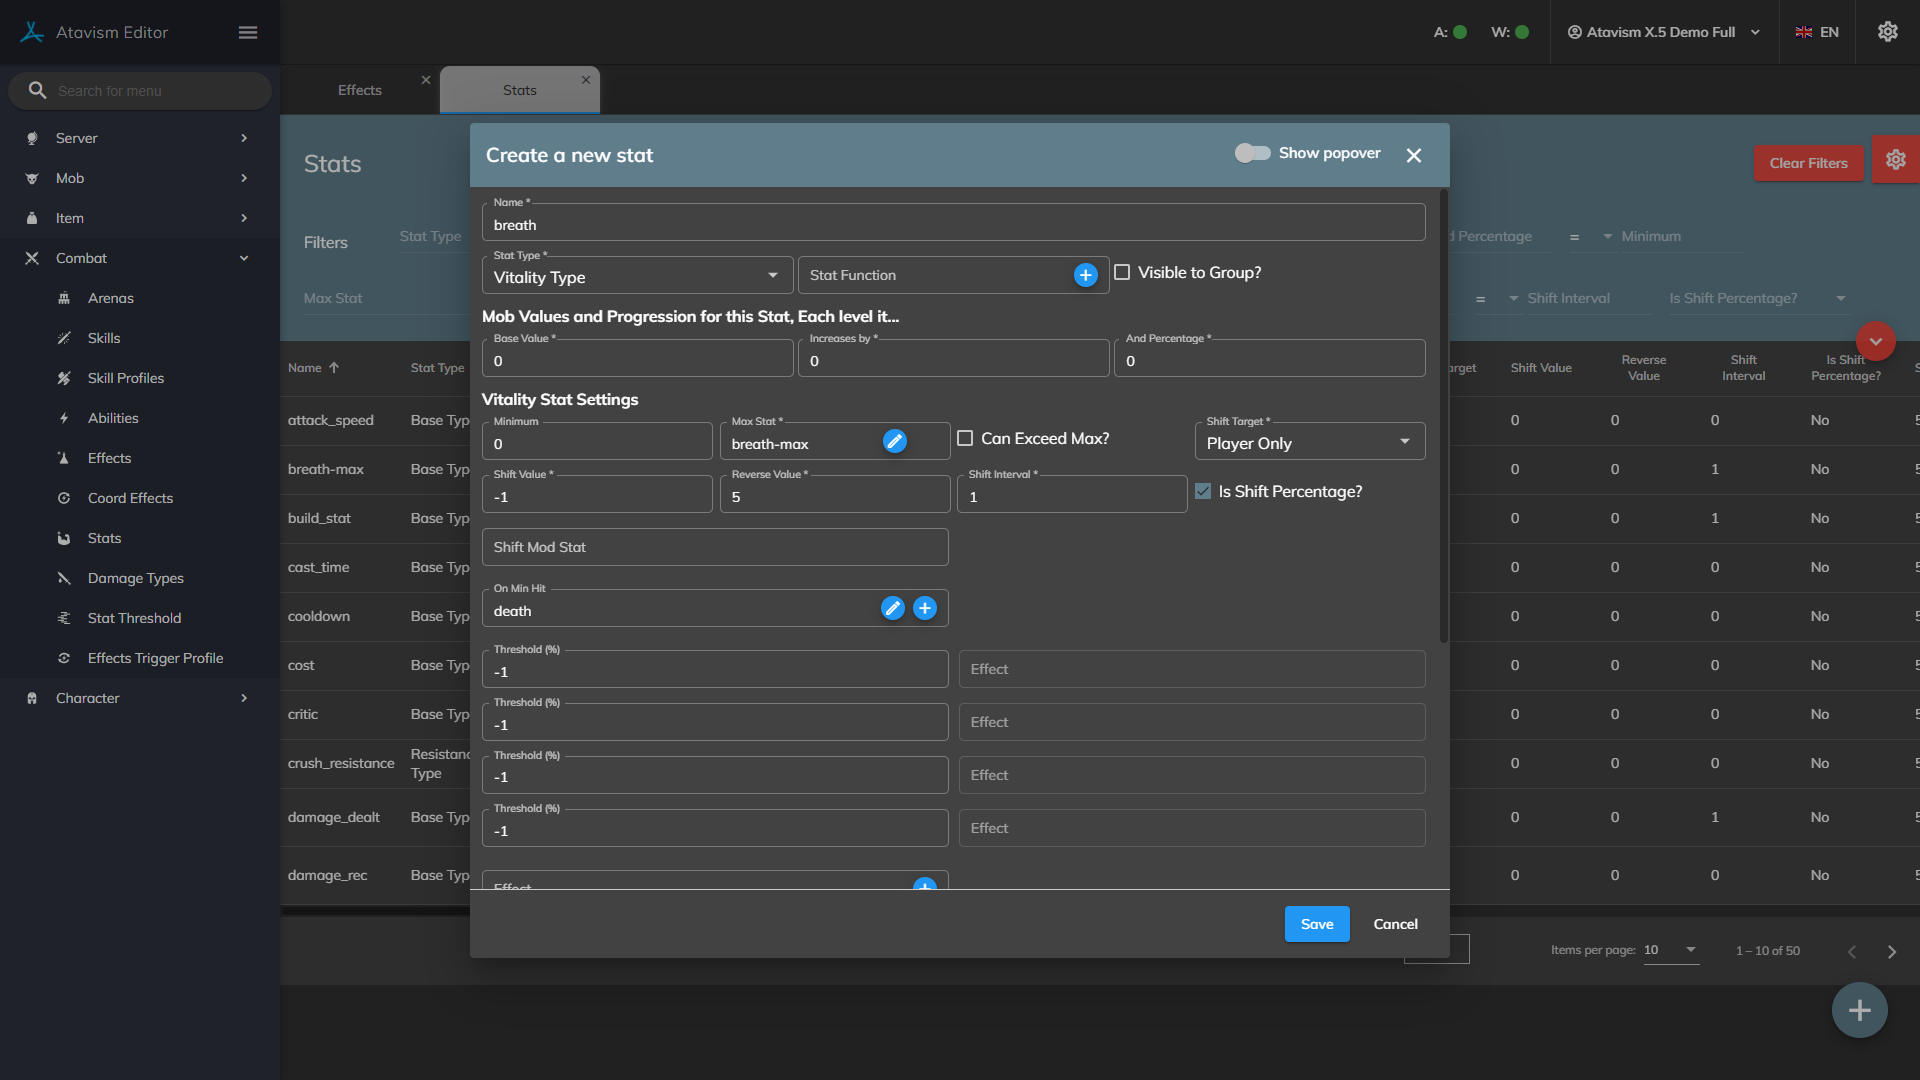Click the edit pencil in On Min Hit field

pos(892,608)
